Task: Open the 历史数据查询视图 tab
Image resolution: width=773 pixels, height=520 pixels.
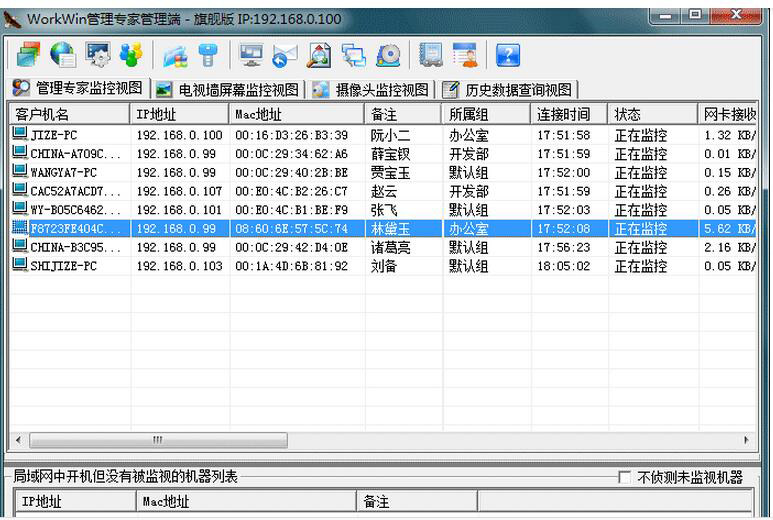Action: click(508, 90)
